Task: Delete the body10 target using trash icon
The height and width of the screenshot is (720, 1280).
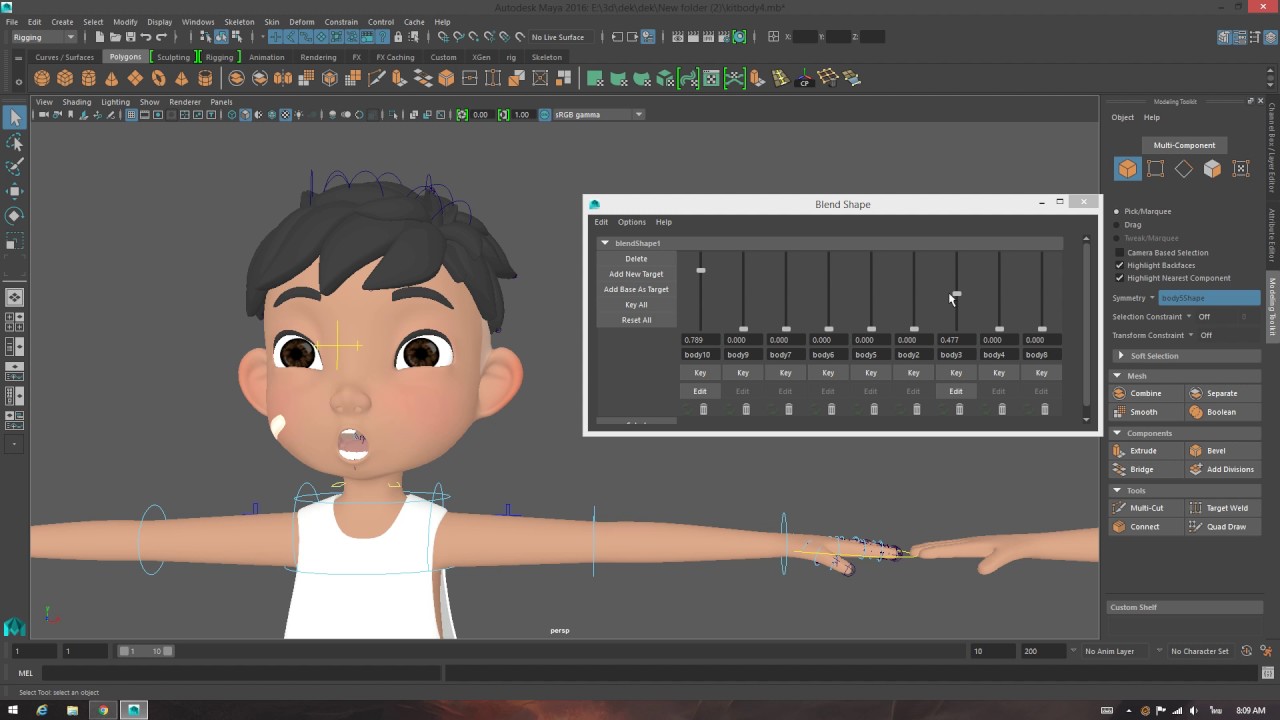Action: (x=703, y=409)
